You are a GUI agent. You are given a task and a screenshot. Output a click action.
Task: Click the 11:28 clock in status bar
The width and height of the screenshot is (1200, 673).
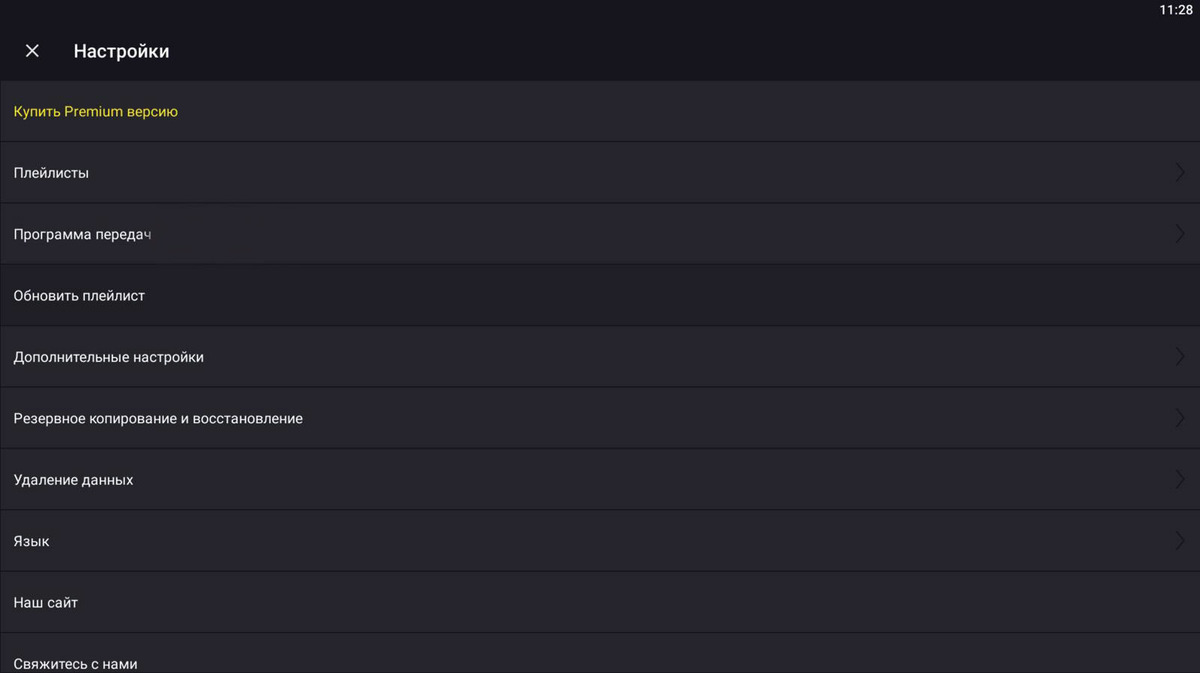pos(1176,10)
